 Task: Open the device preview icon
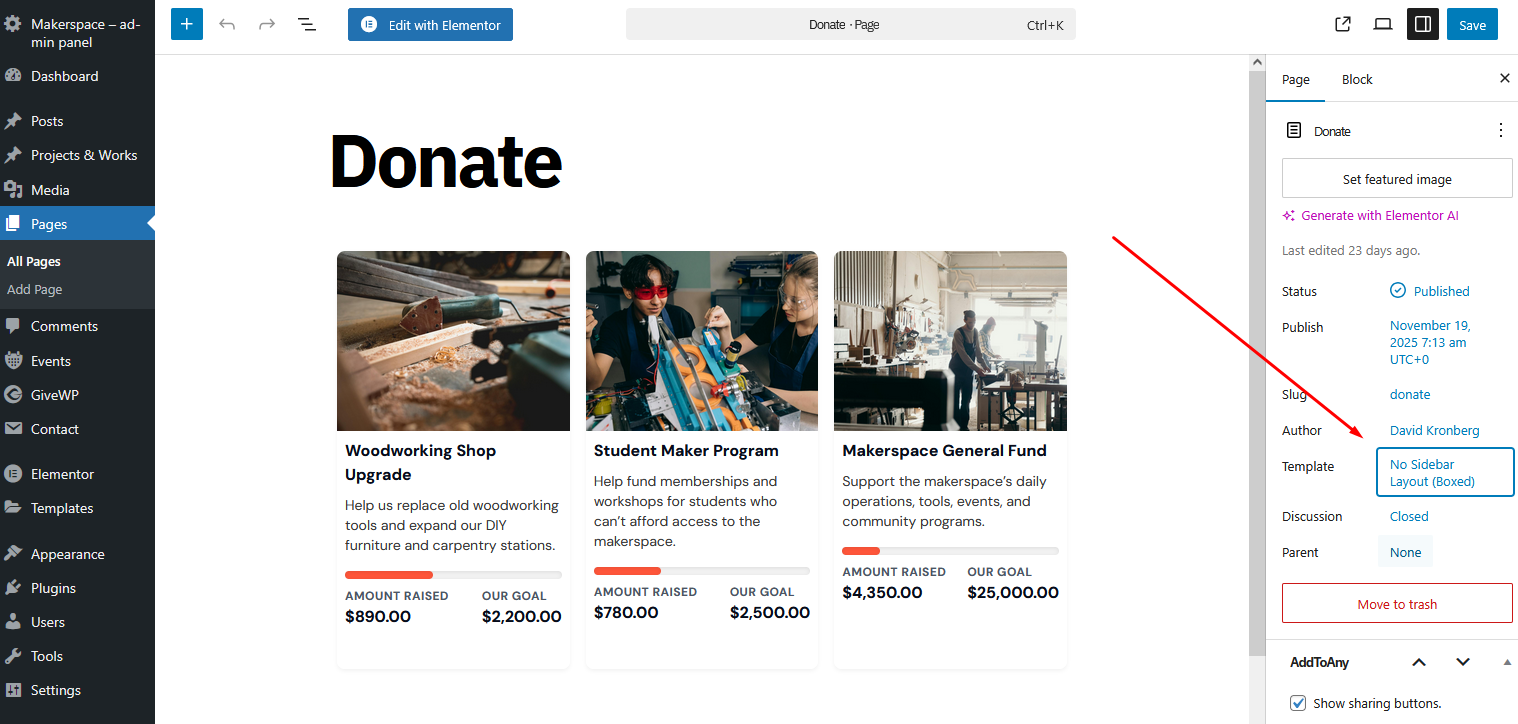[1383, 25]
